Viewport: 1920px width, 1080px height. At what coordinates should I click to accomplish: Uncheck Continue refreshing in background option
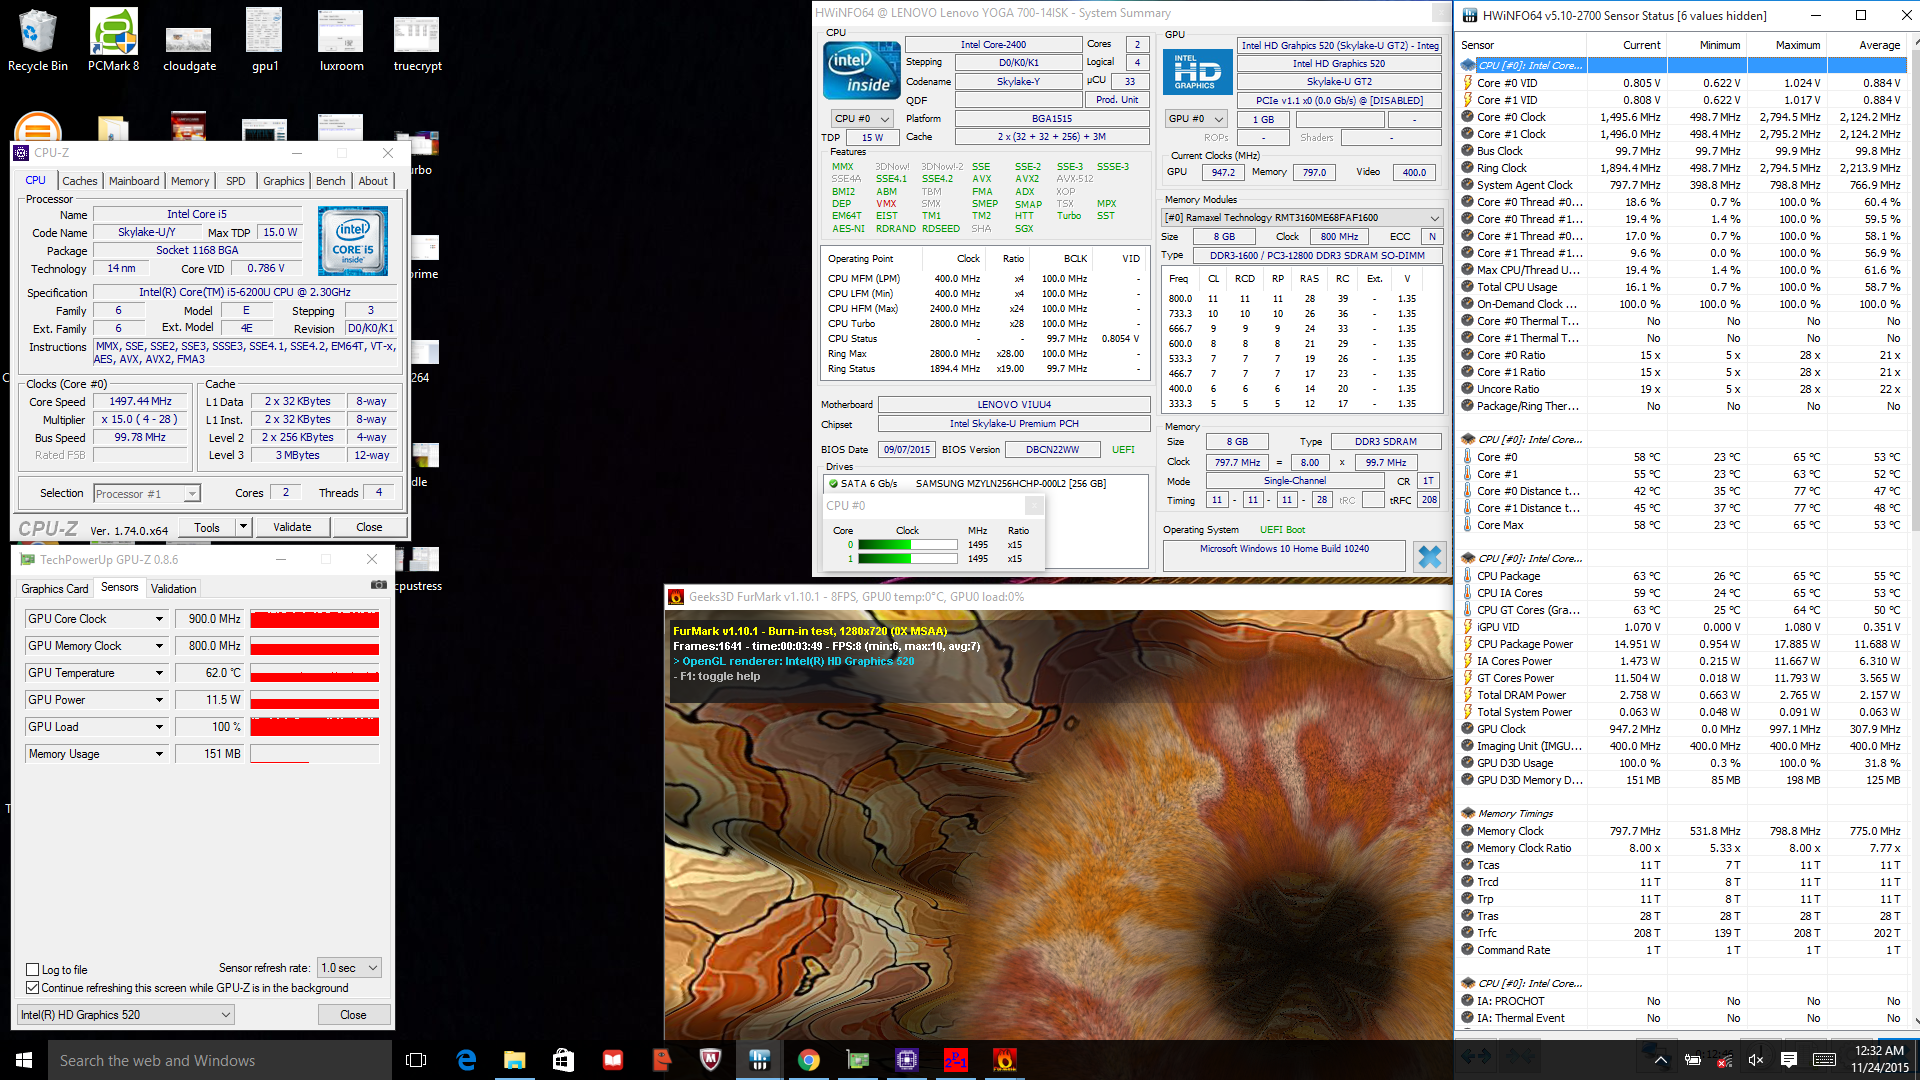click(33, 988)
